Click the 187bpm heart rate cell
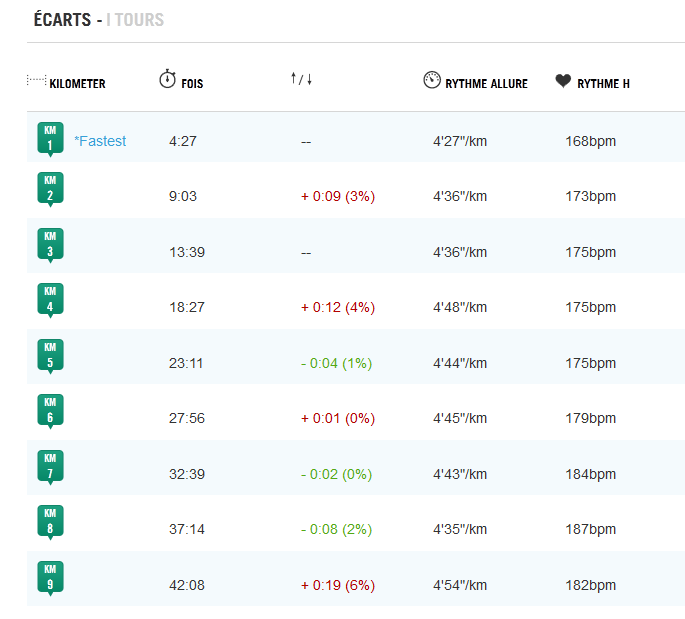The height and width of the screenshot is (619, 685). pos(591,529)
